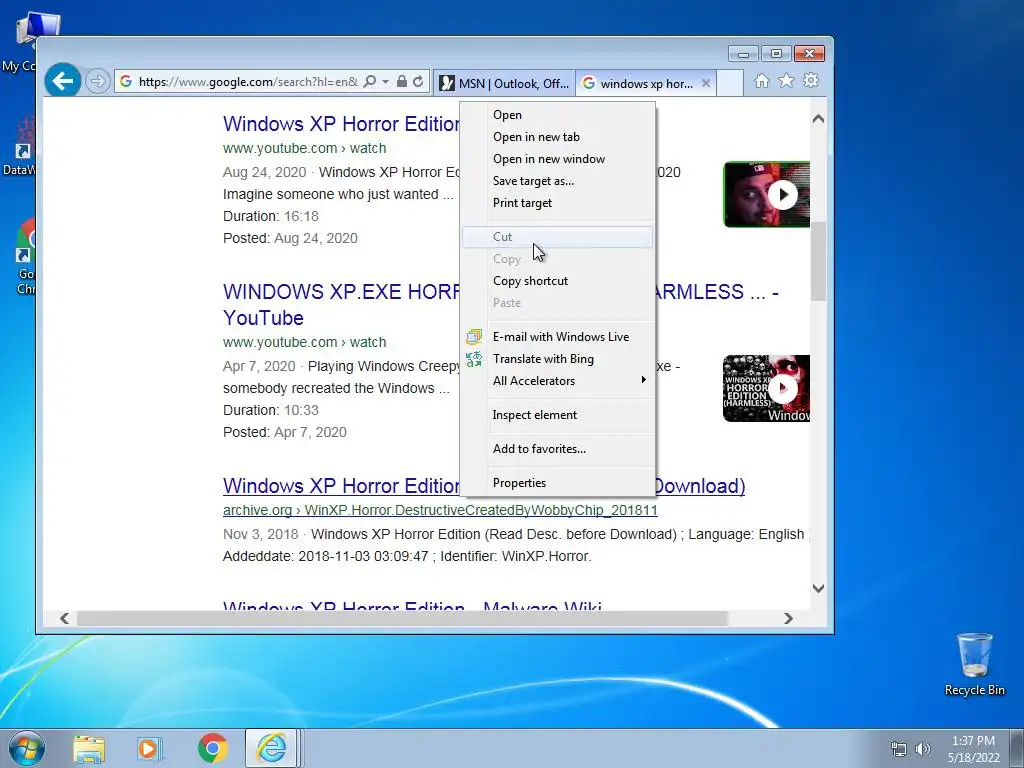Click the search magnifier in address bar

pyautogui.click(x=370, y=82)
